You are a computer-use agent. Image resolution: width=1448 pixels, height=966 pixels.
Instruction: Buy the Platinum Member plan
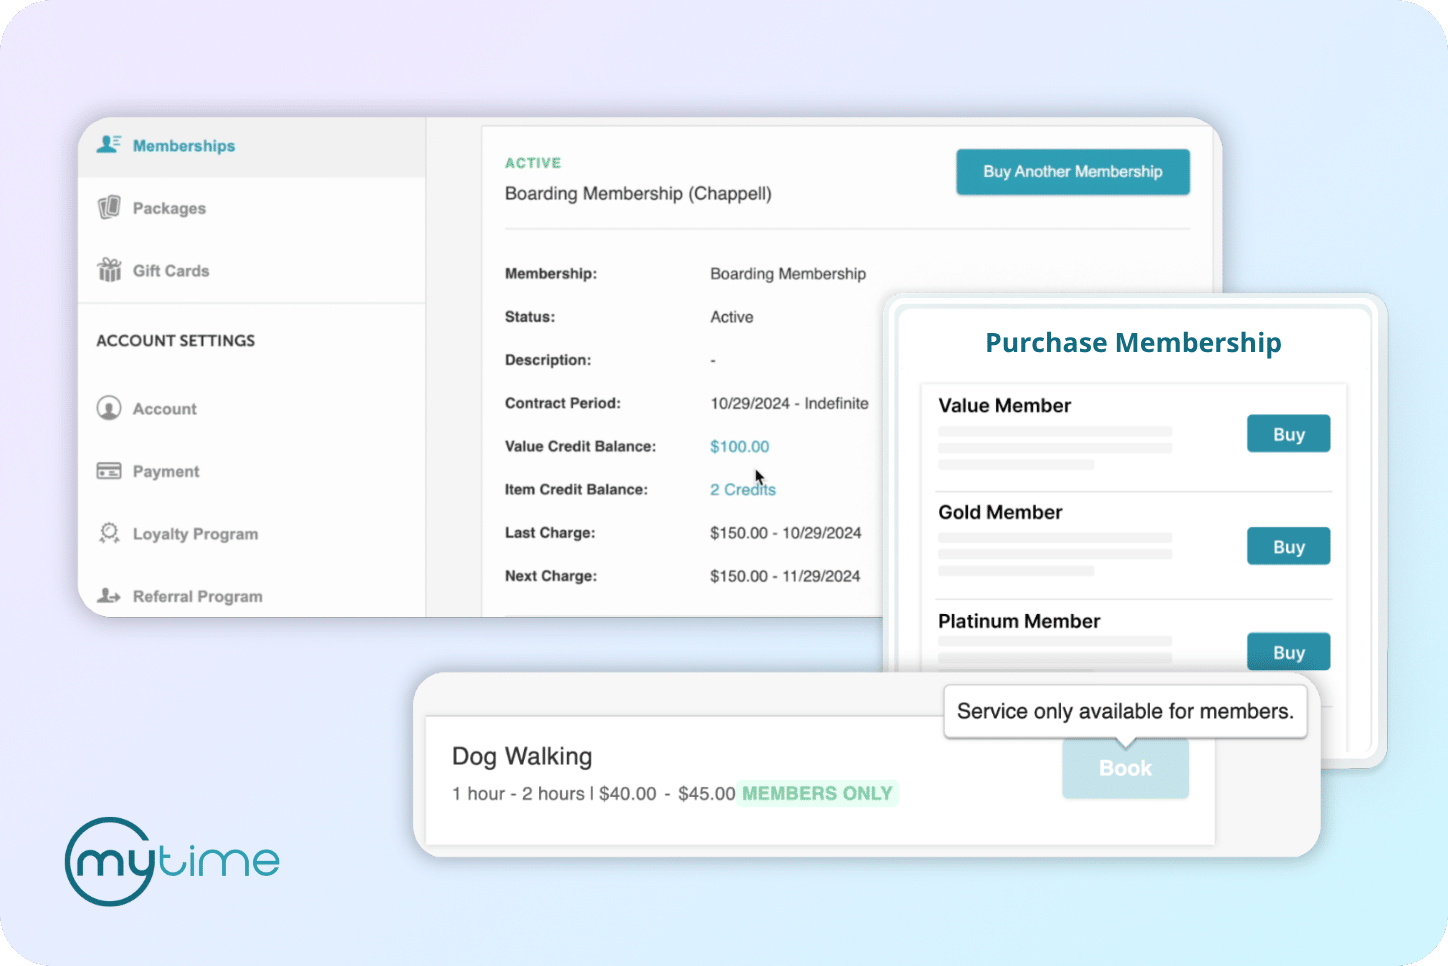pos(1288,652)
